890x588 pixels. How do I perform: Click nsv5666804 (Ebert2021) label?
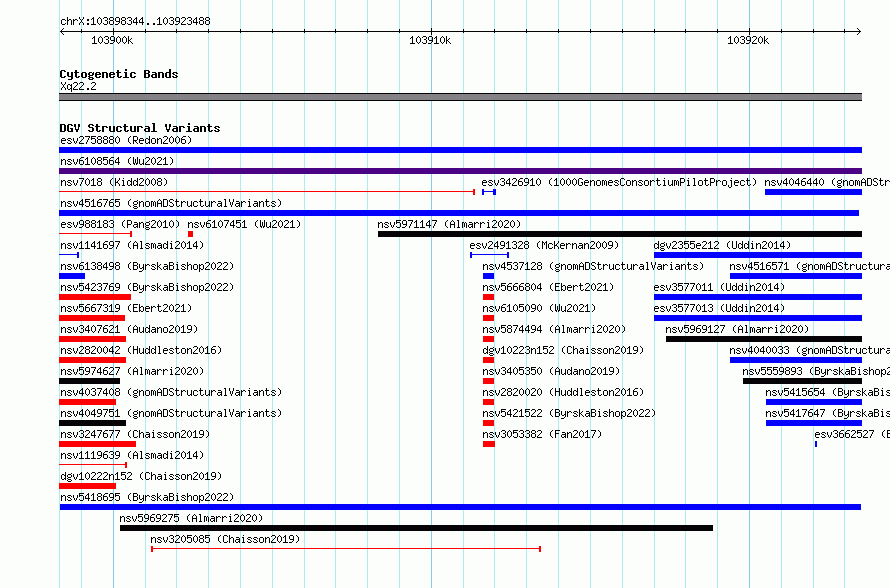pos(548,287)
